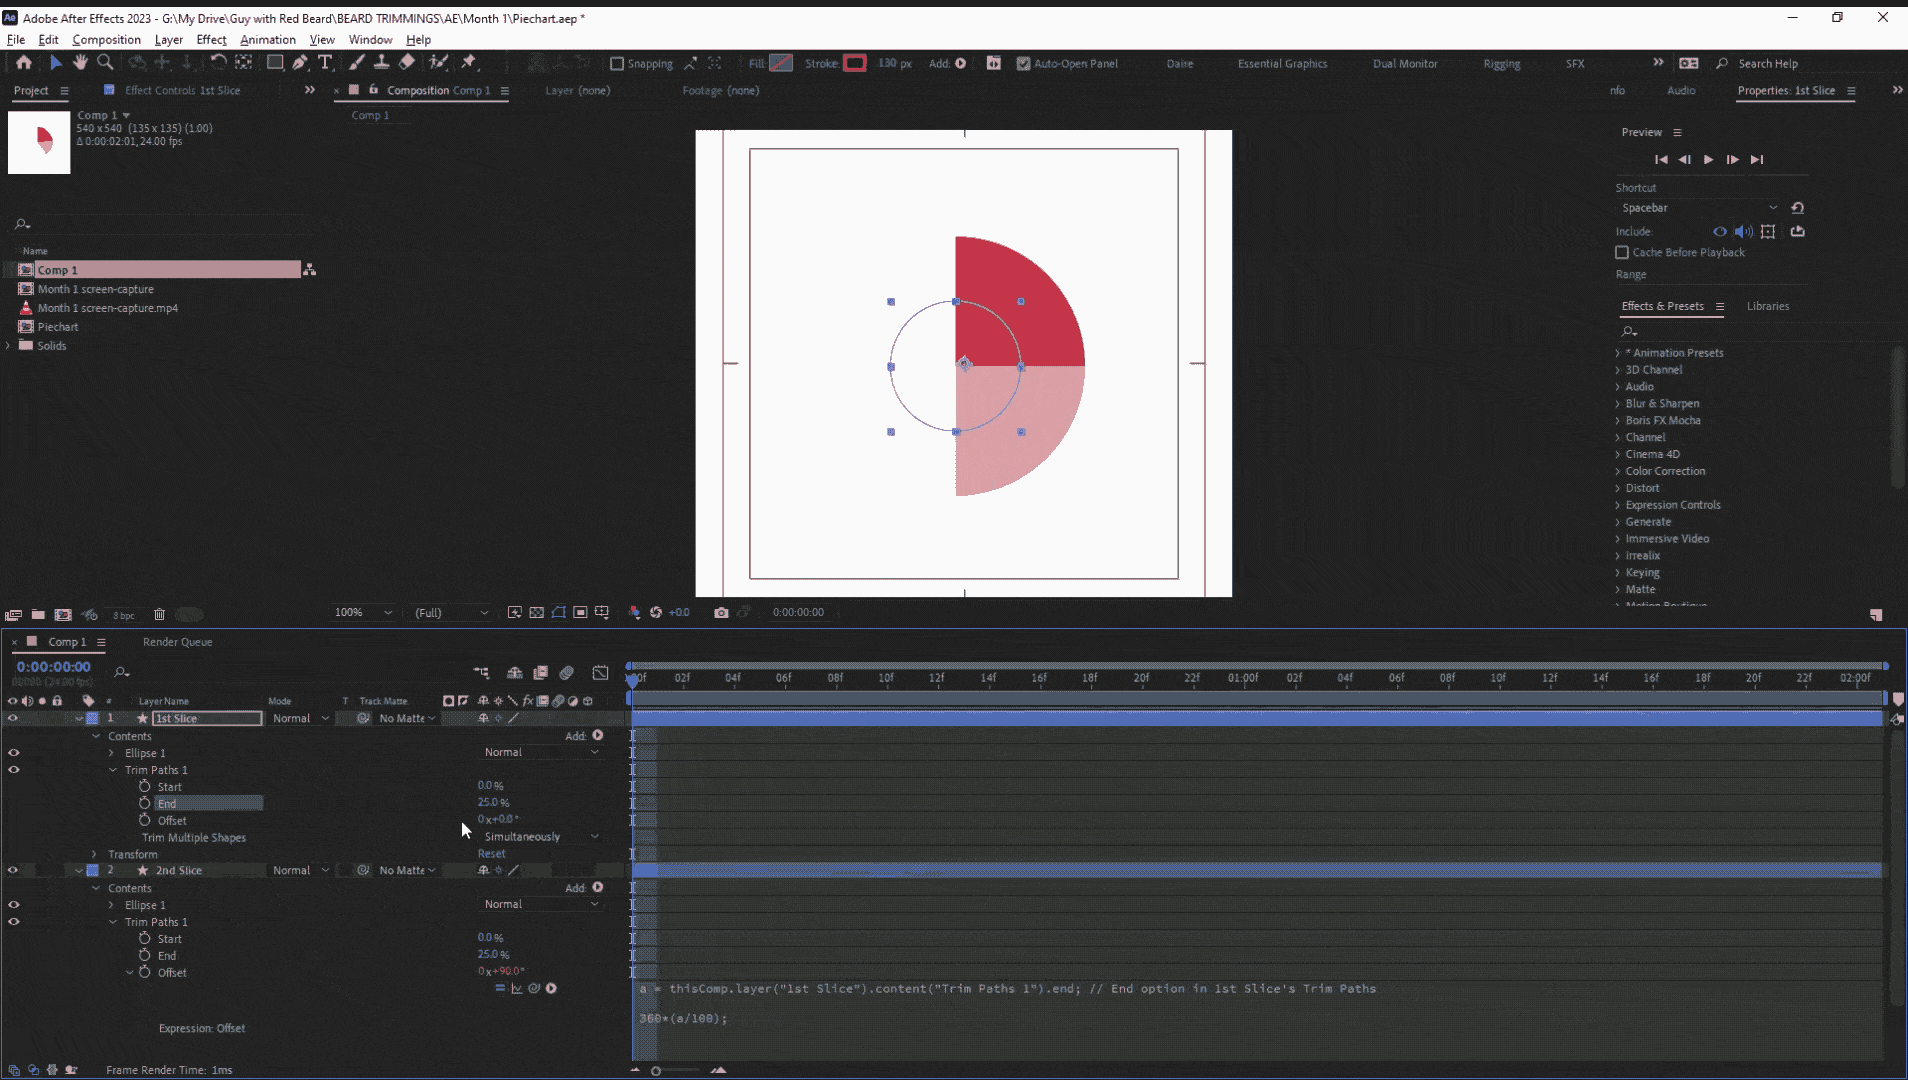Select the Puppet Pin tool
Screen dimensions: 1908x1080
click(x=469, y=62)
